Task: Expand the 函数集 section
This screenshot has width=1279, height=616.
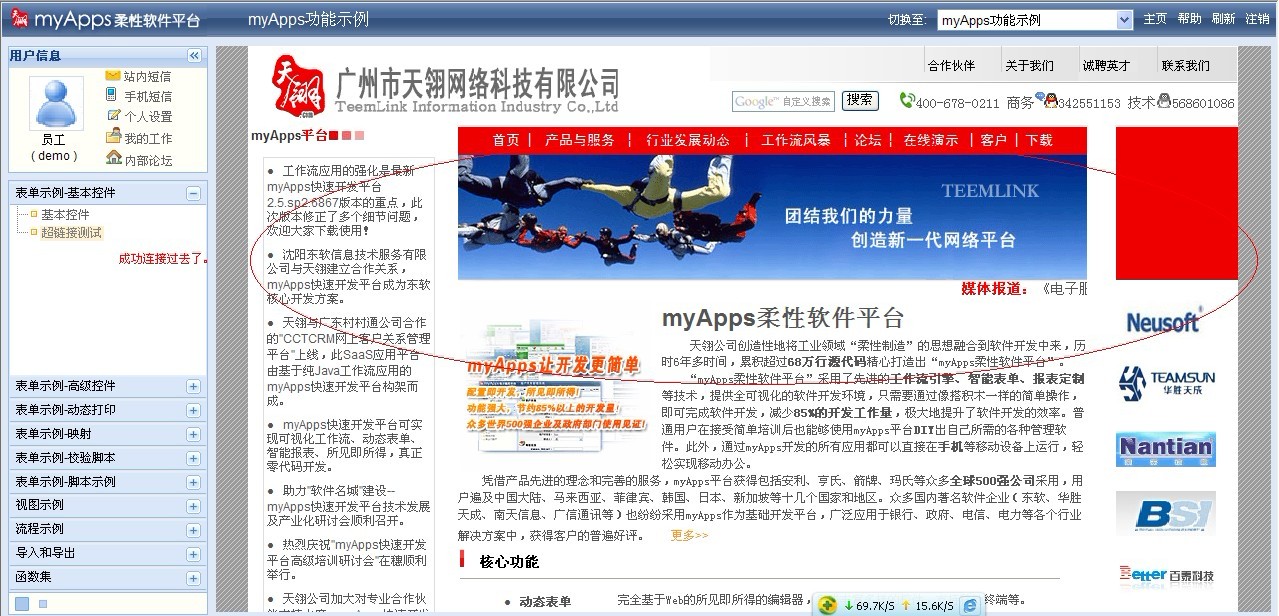Action: pyautogui.click(x=193, y=577)
